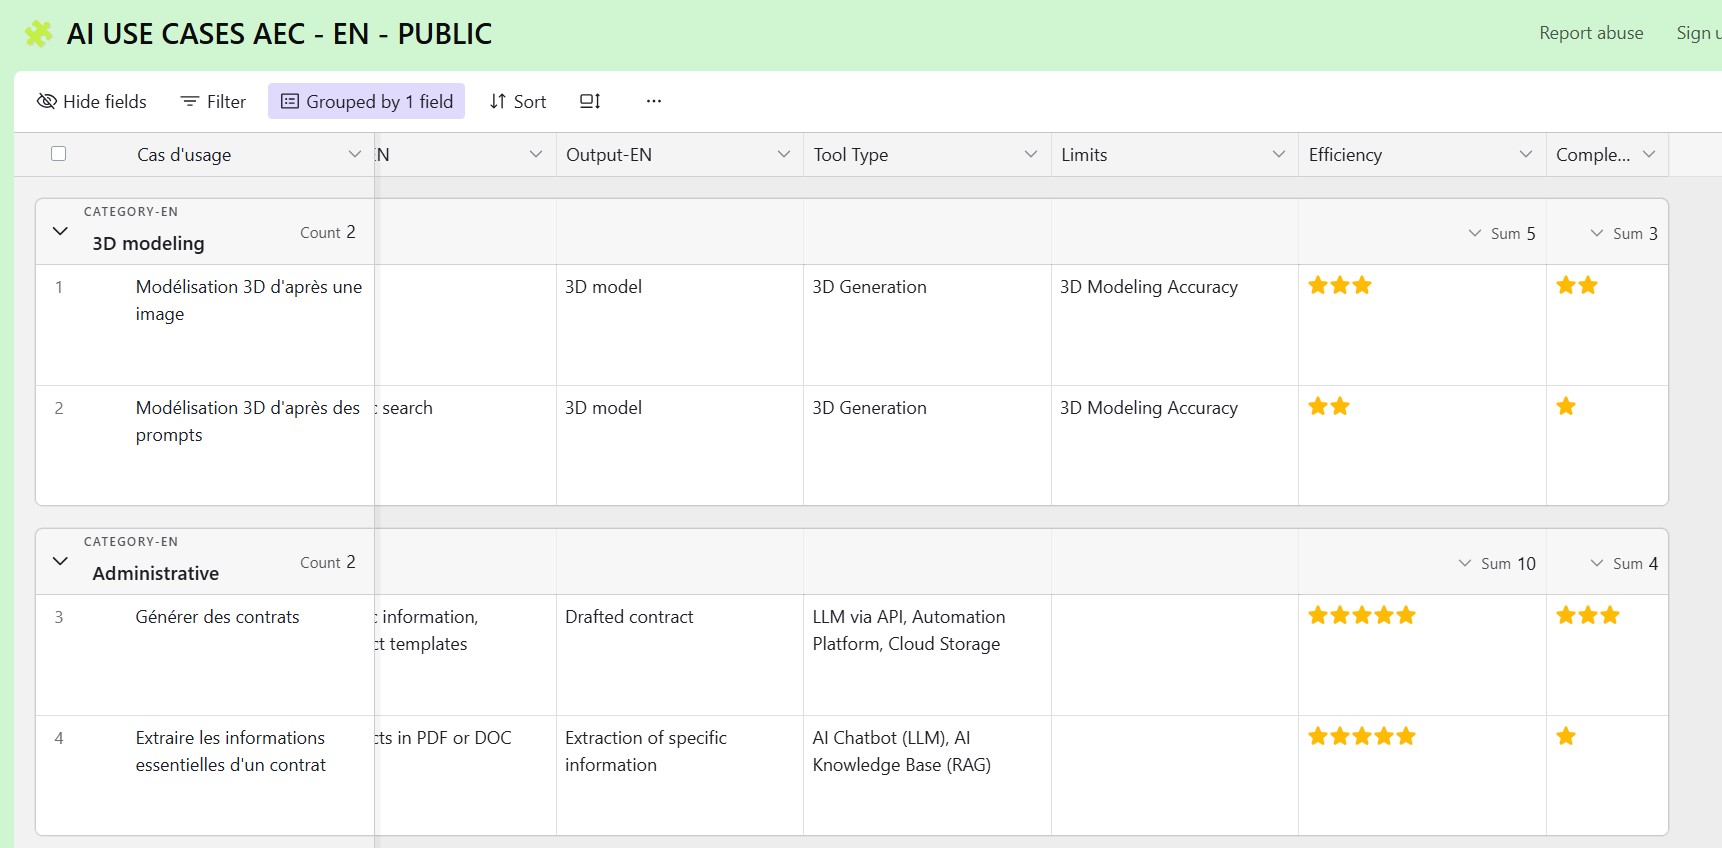Image resolution: width=1722 pixels, height=848 pixels.
Task: Collapse the 3D modeling group
Action: 60,231
